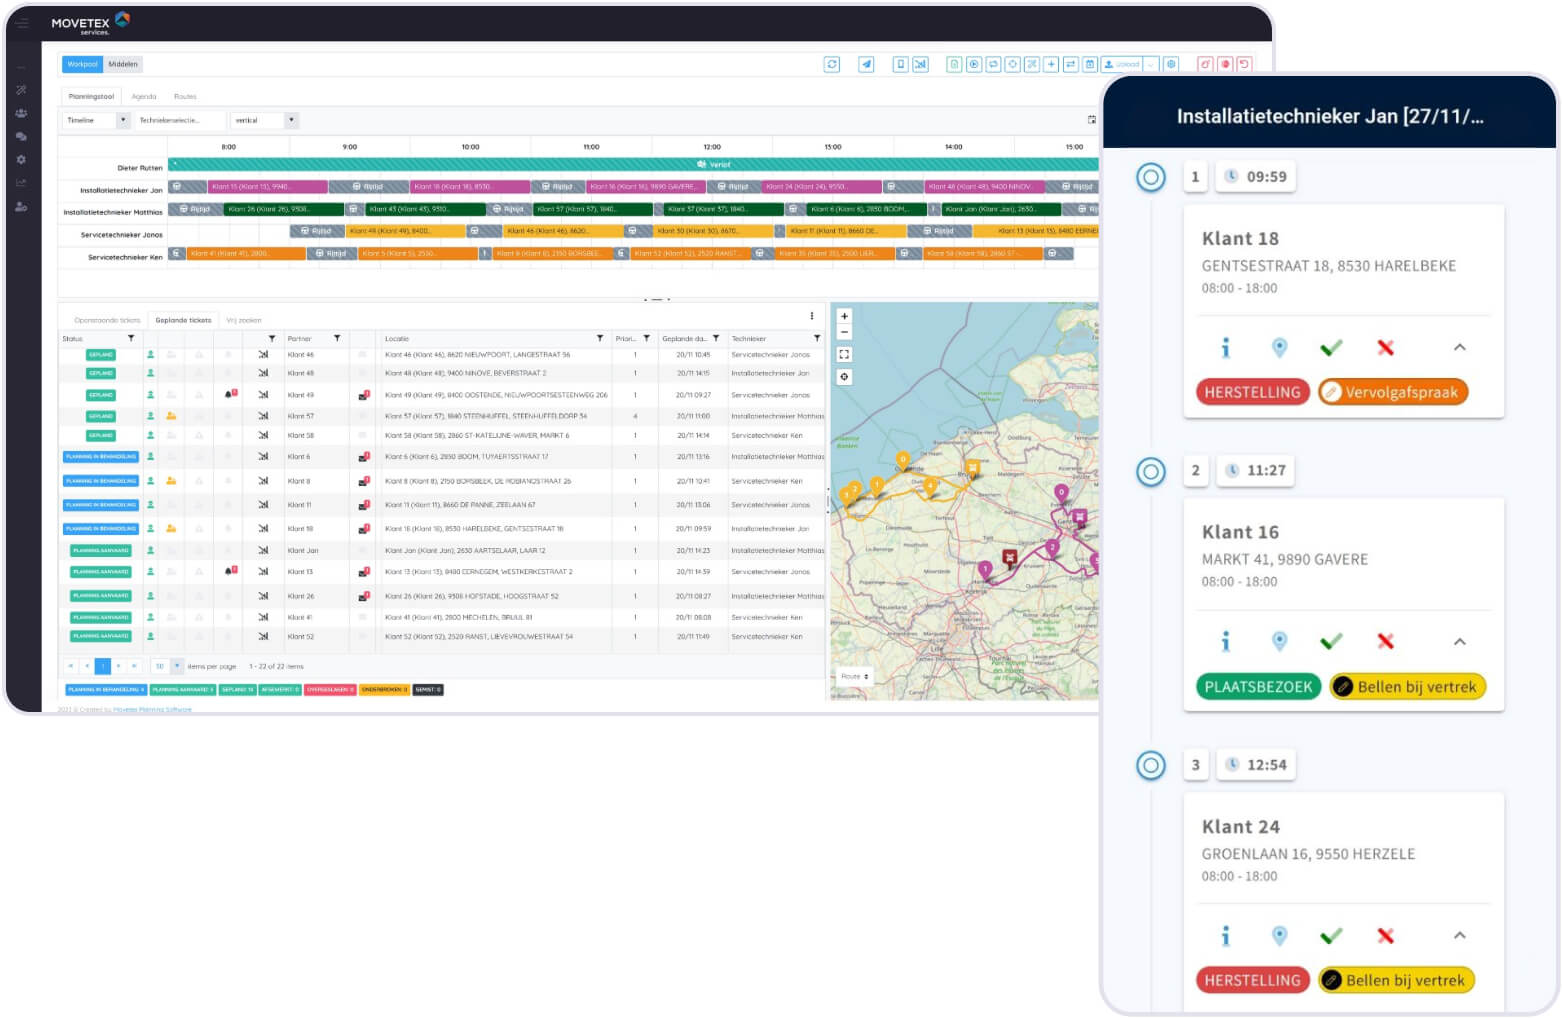Toggle fullscreen map view icon
The image size is (1562, 1018).
[x=844, y=354]
